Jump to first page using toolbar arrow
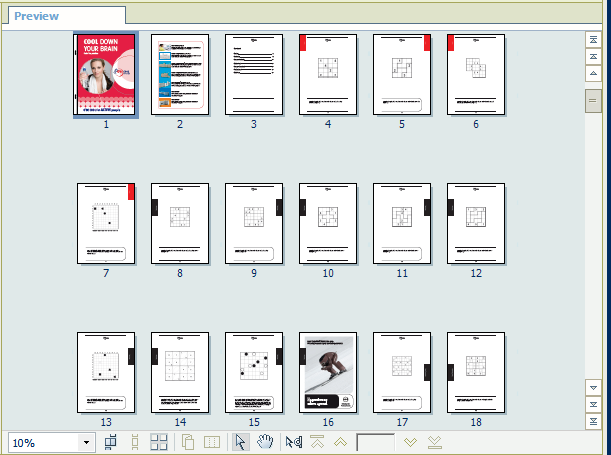Viewport: 611px width, 455px height. tap(319, 442)
